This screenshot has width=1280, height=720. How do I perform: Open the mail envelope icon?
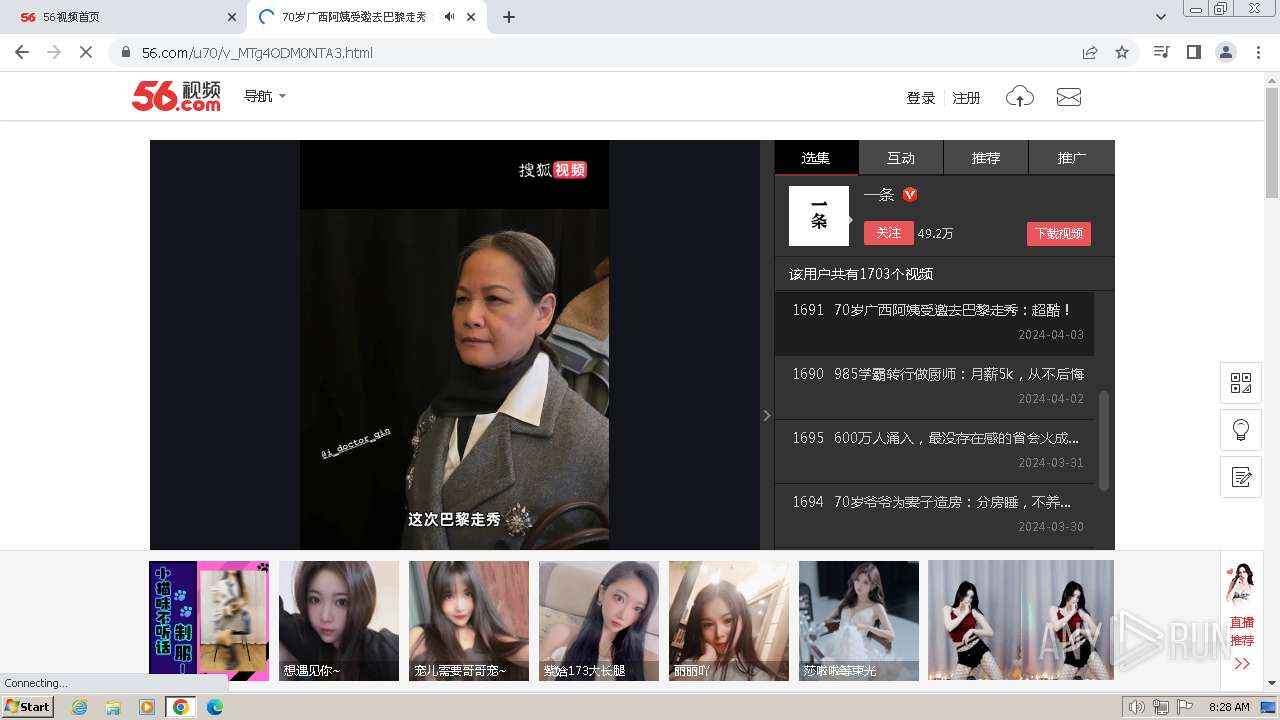point(1069,97)
